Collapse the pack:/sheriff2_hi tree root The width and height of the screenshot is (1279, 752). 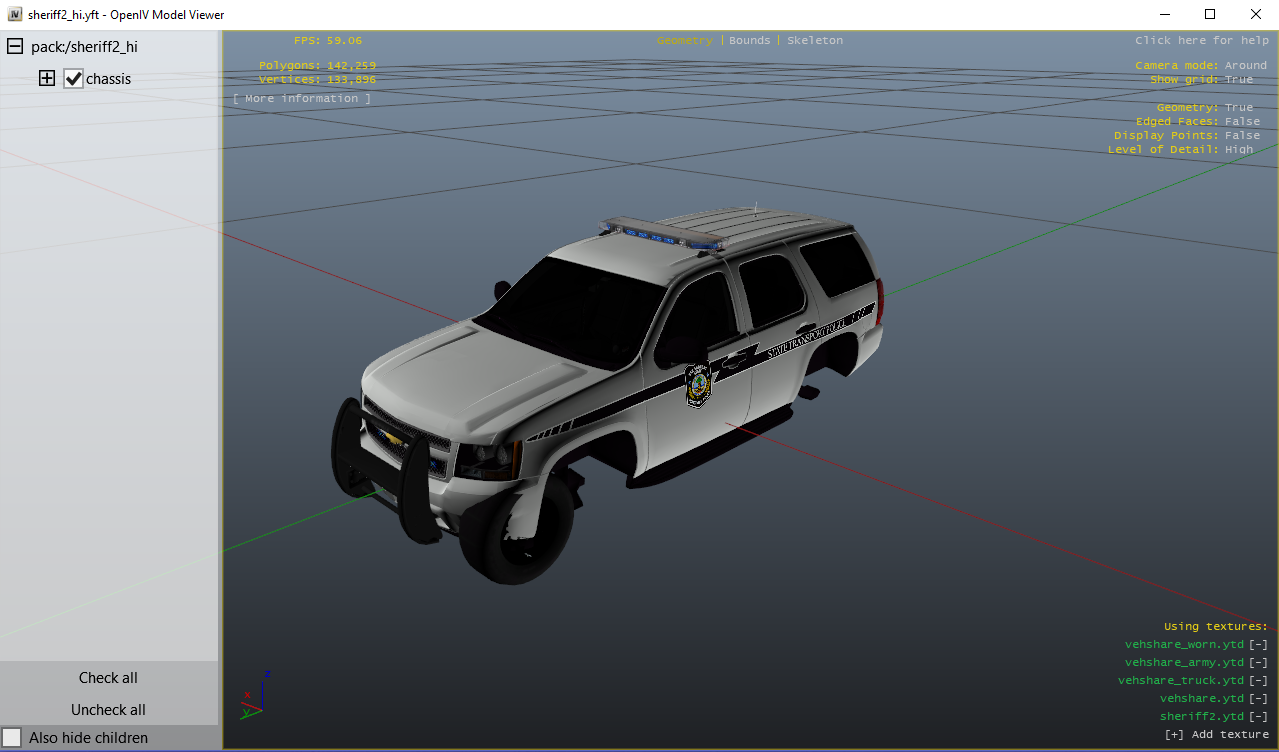15,46
